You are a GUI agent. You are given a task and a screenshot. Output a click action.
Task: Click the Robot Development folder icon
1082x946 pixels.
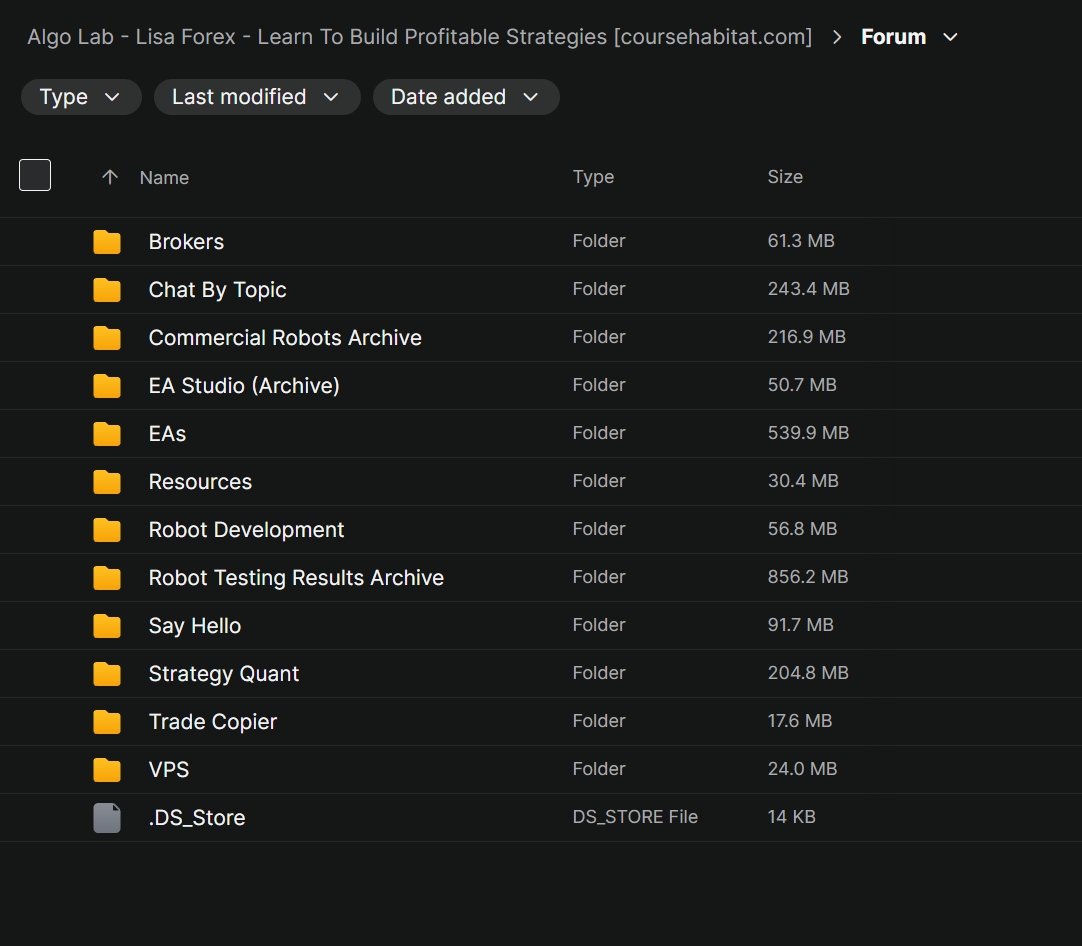point(107,530)
